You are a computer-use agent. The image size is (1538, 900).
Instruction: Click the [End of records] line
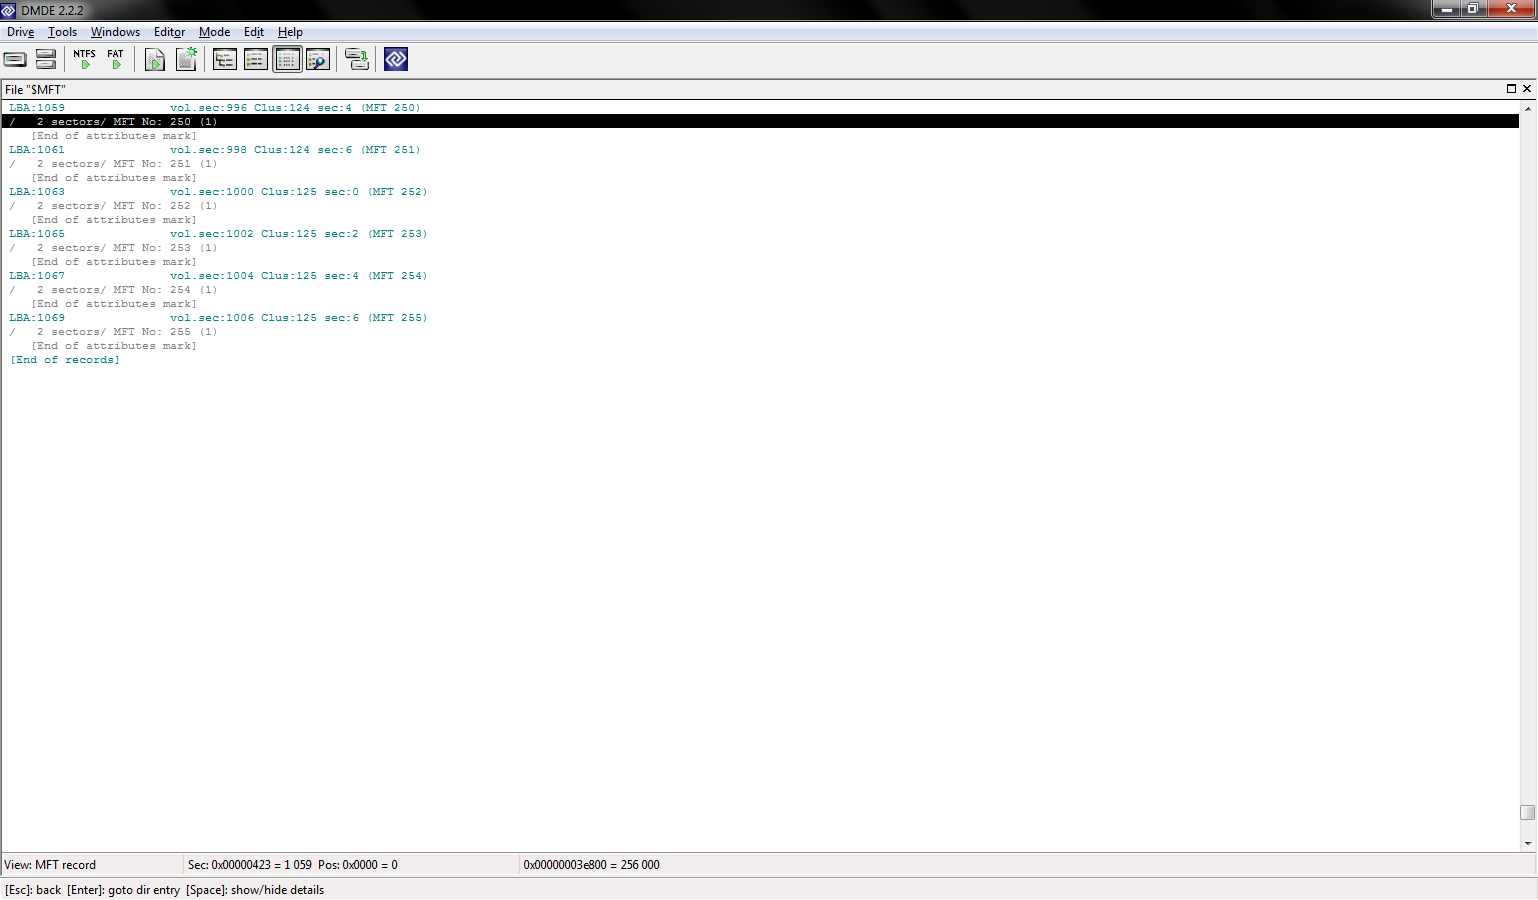point(65,360)
